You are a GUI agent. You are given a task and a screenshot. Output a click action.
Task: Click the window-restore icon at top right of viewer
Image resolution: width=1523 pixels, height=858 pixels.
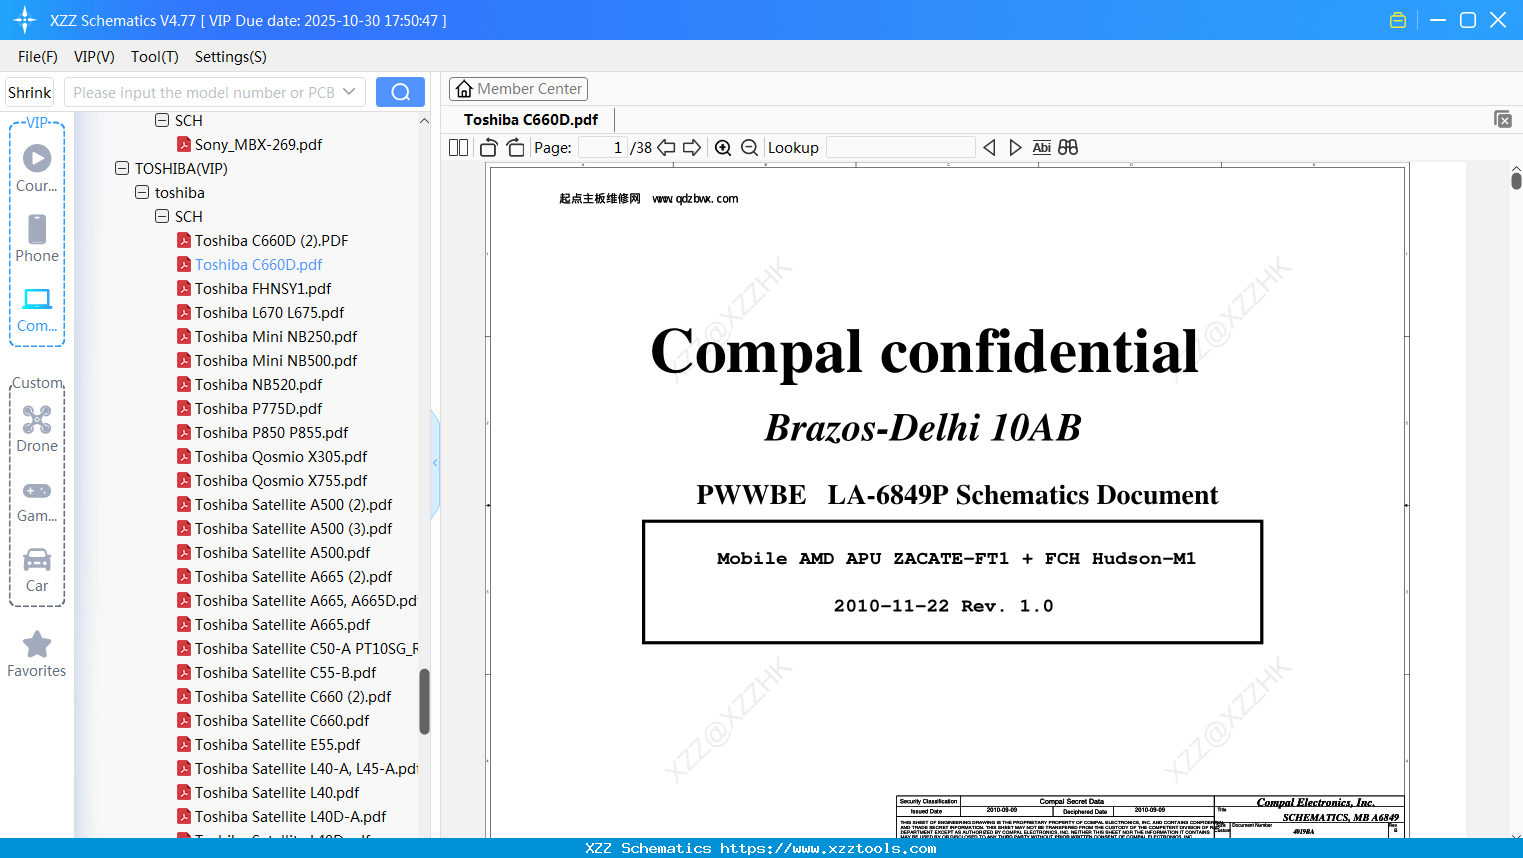tap(1502, 119)
